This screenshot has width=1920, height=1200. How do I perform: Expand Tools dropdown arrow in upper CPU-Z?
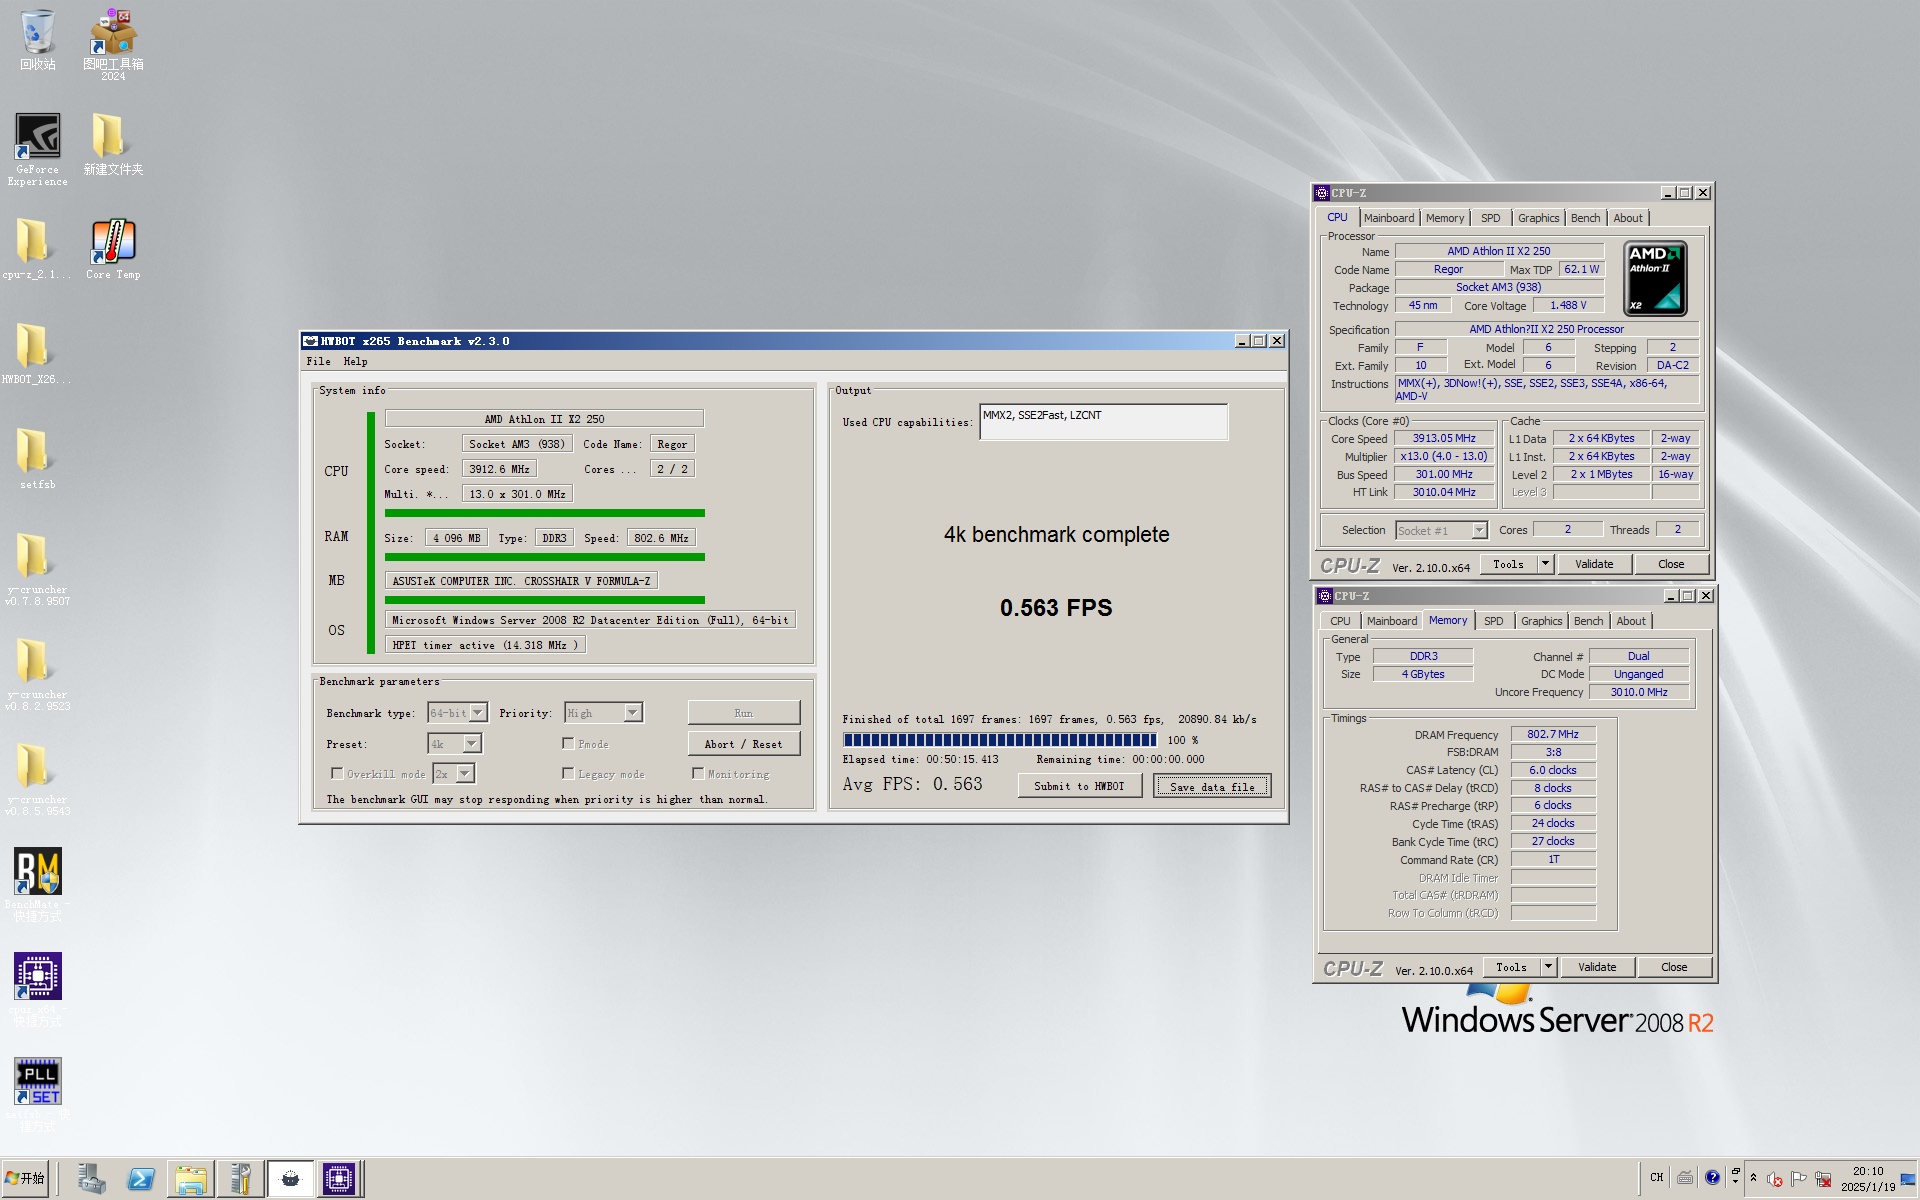pyautogui.click(x=1545, y=564)
